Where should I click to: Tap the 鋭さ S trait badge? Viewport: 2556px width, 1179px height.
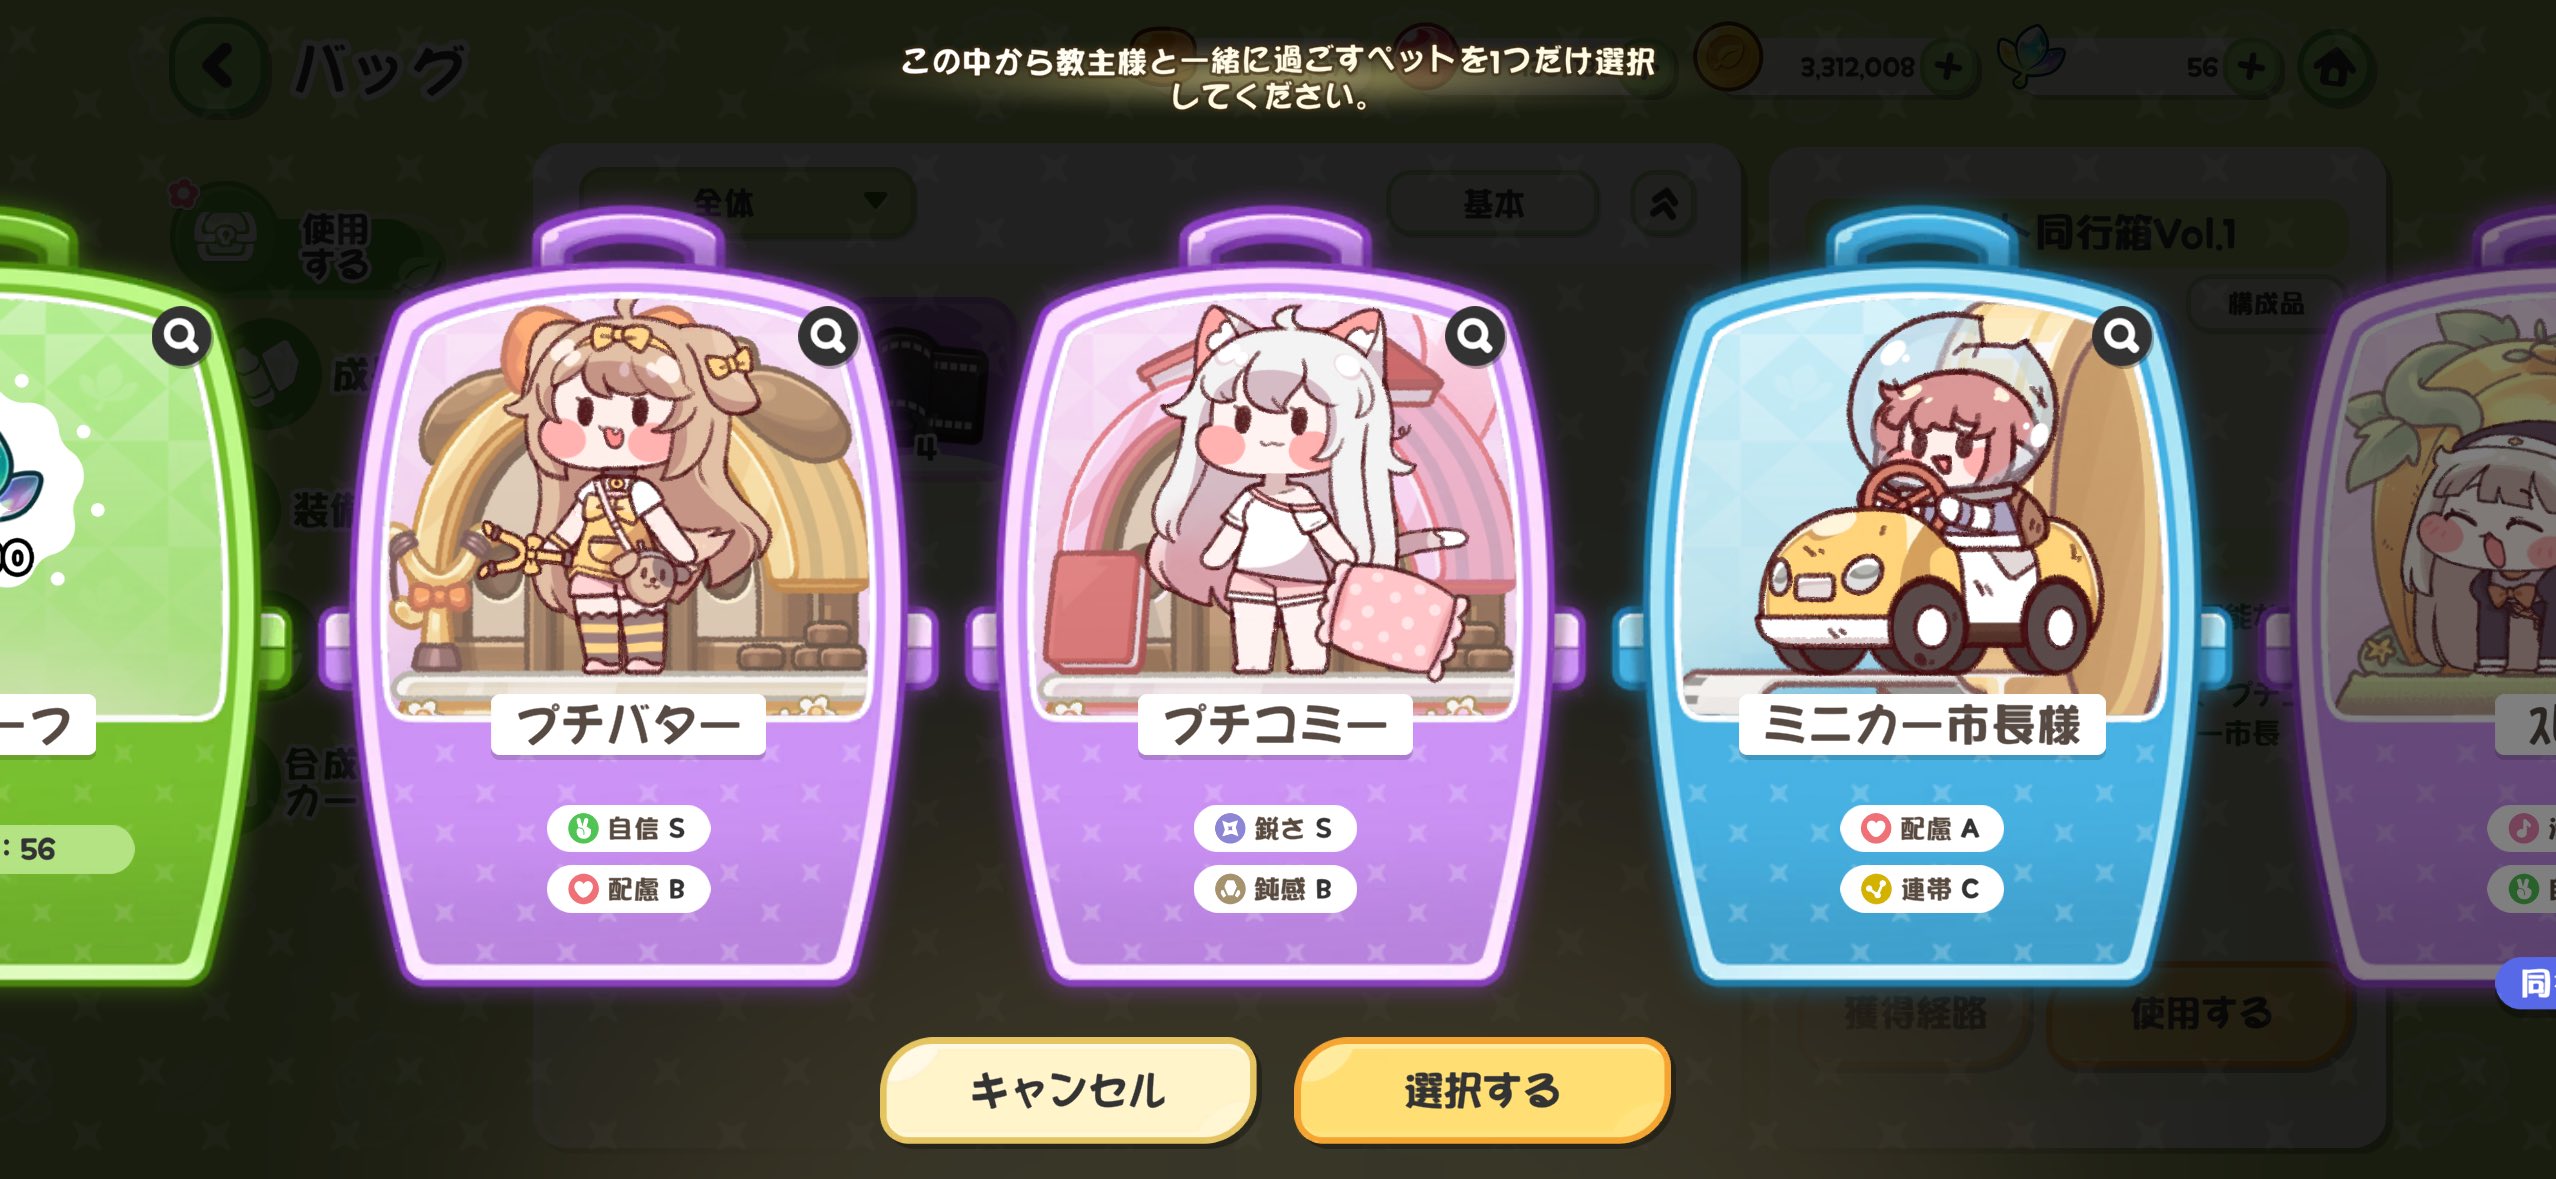click(x=1275, y=828)
